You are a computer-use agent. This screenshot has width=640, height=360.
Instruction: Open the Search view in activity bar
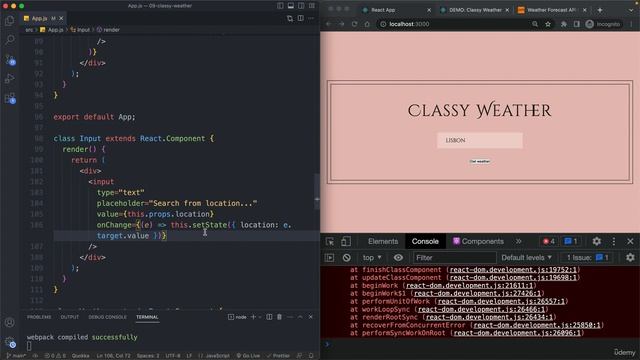click(9, 40)
